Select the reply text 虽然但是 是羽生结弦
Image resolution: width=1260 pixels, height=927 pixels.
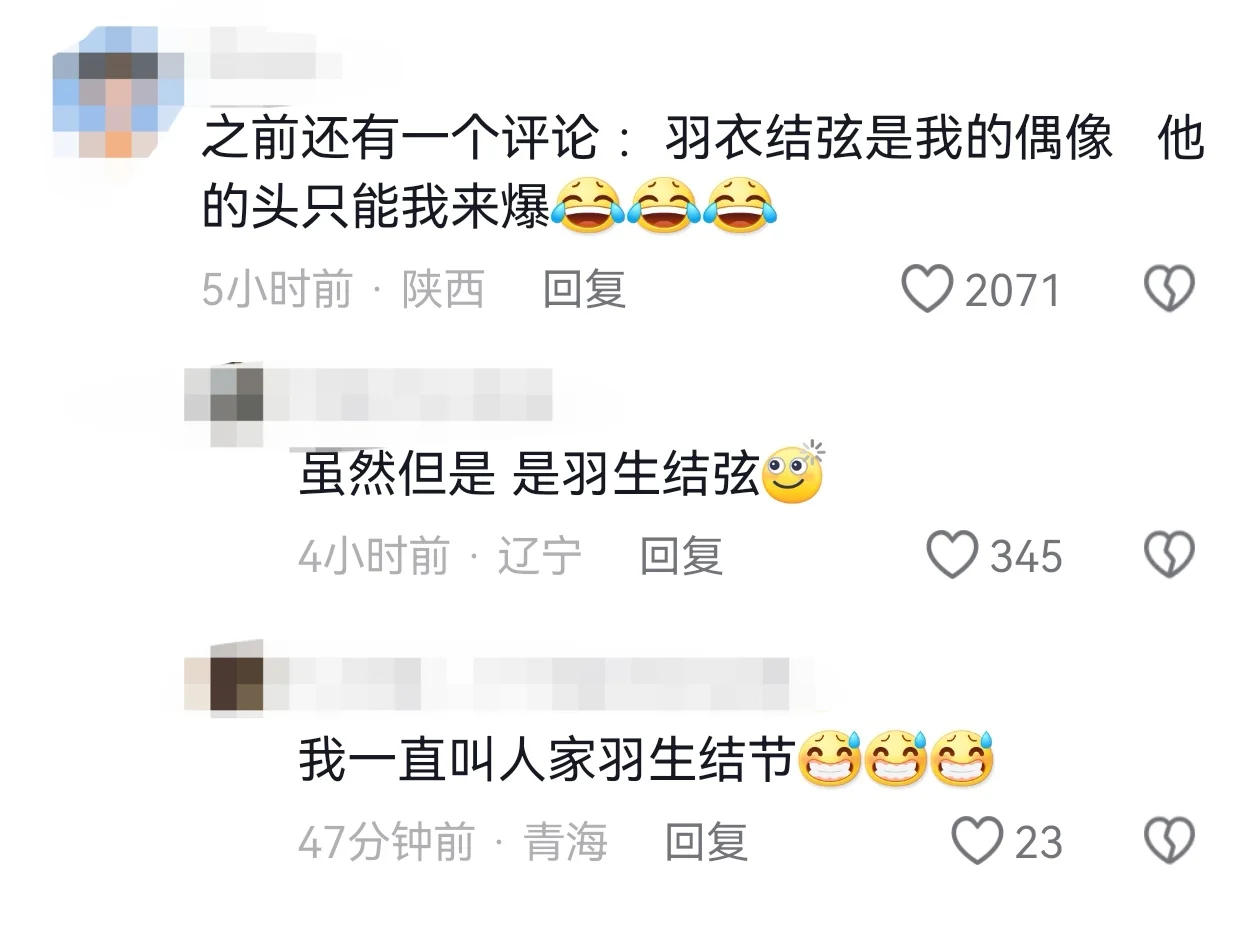(x=561, y=474)
